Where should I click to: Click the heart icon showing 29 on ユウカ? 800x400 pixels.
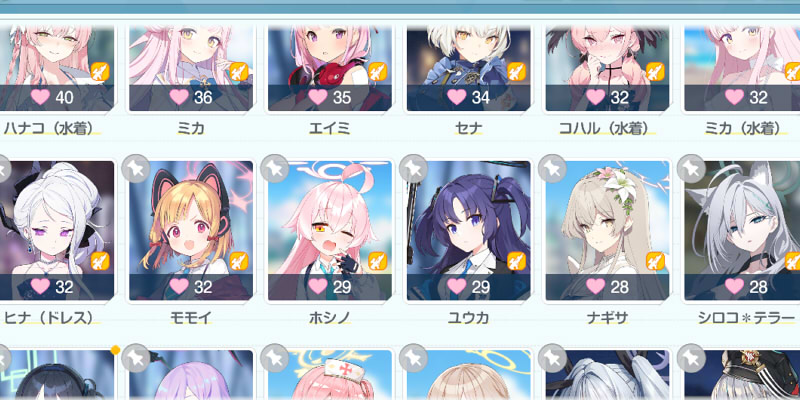pos(457,286)
